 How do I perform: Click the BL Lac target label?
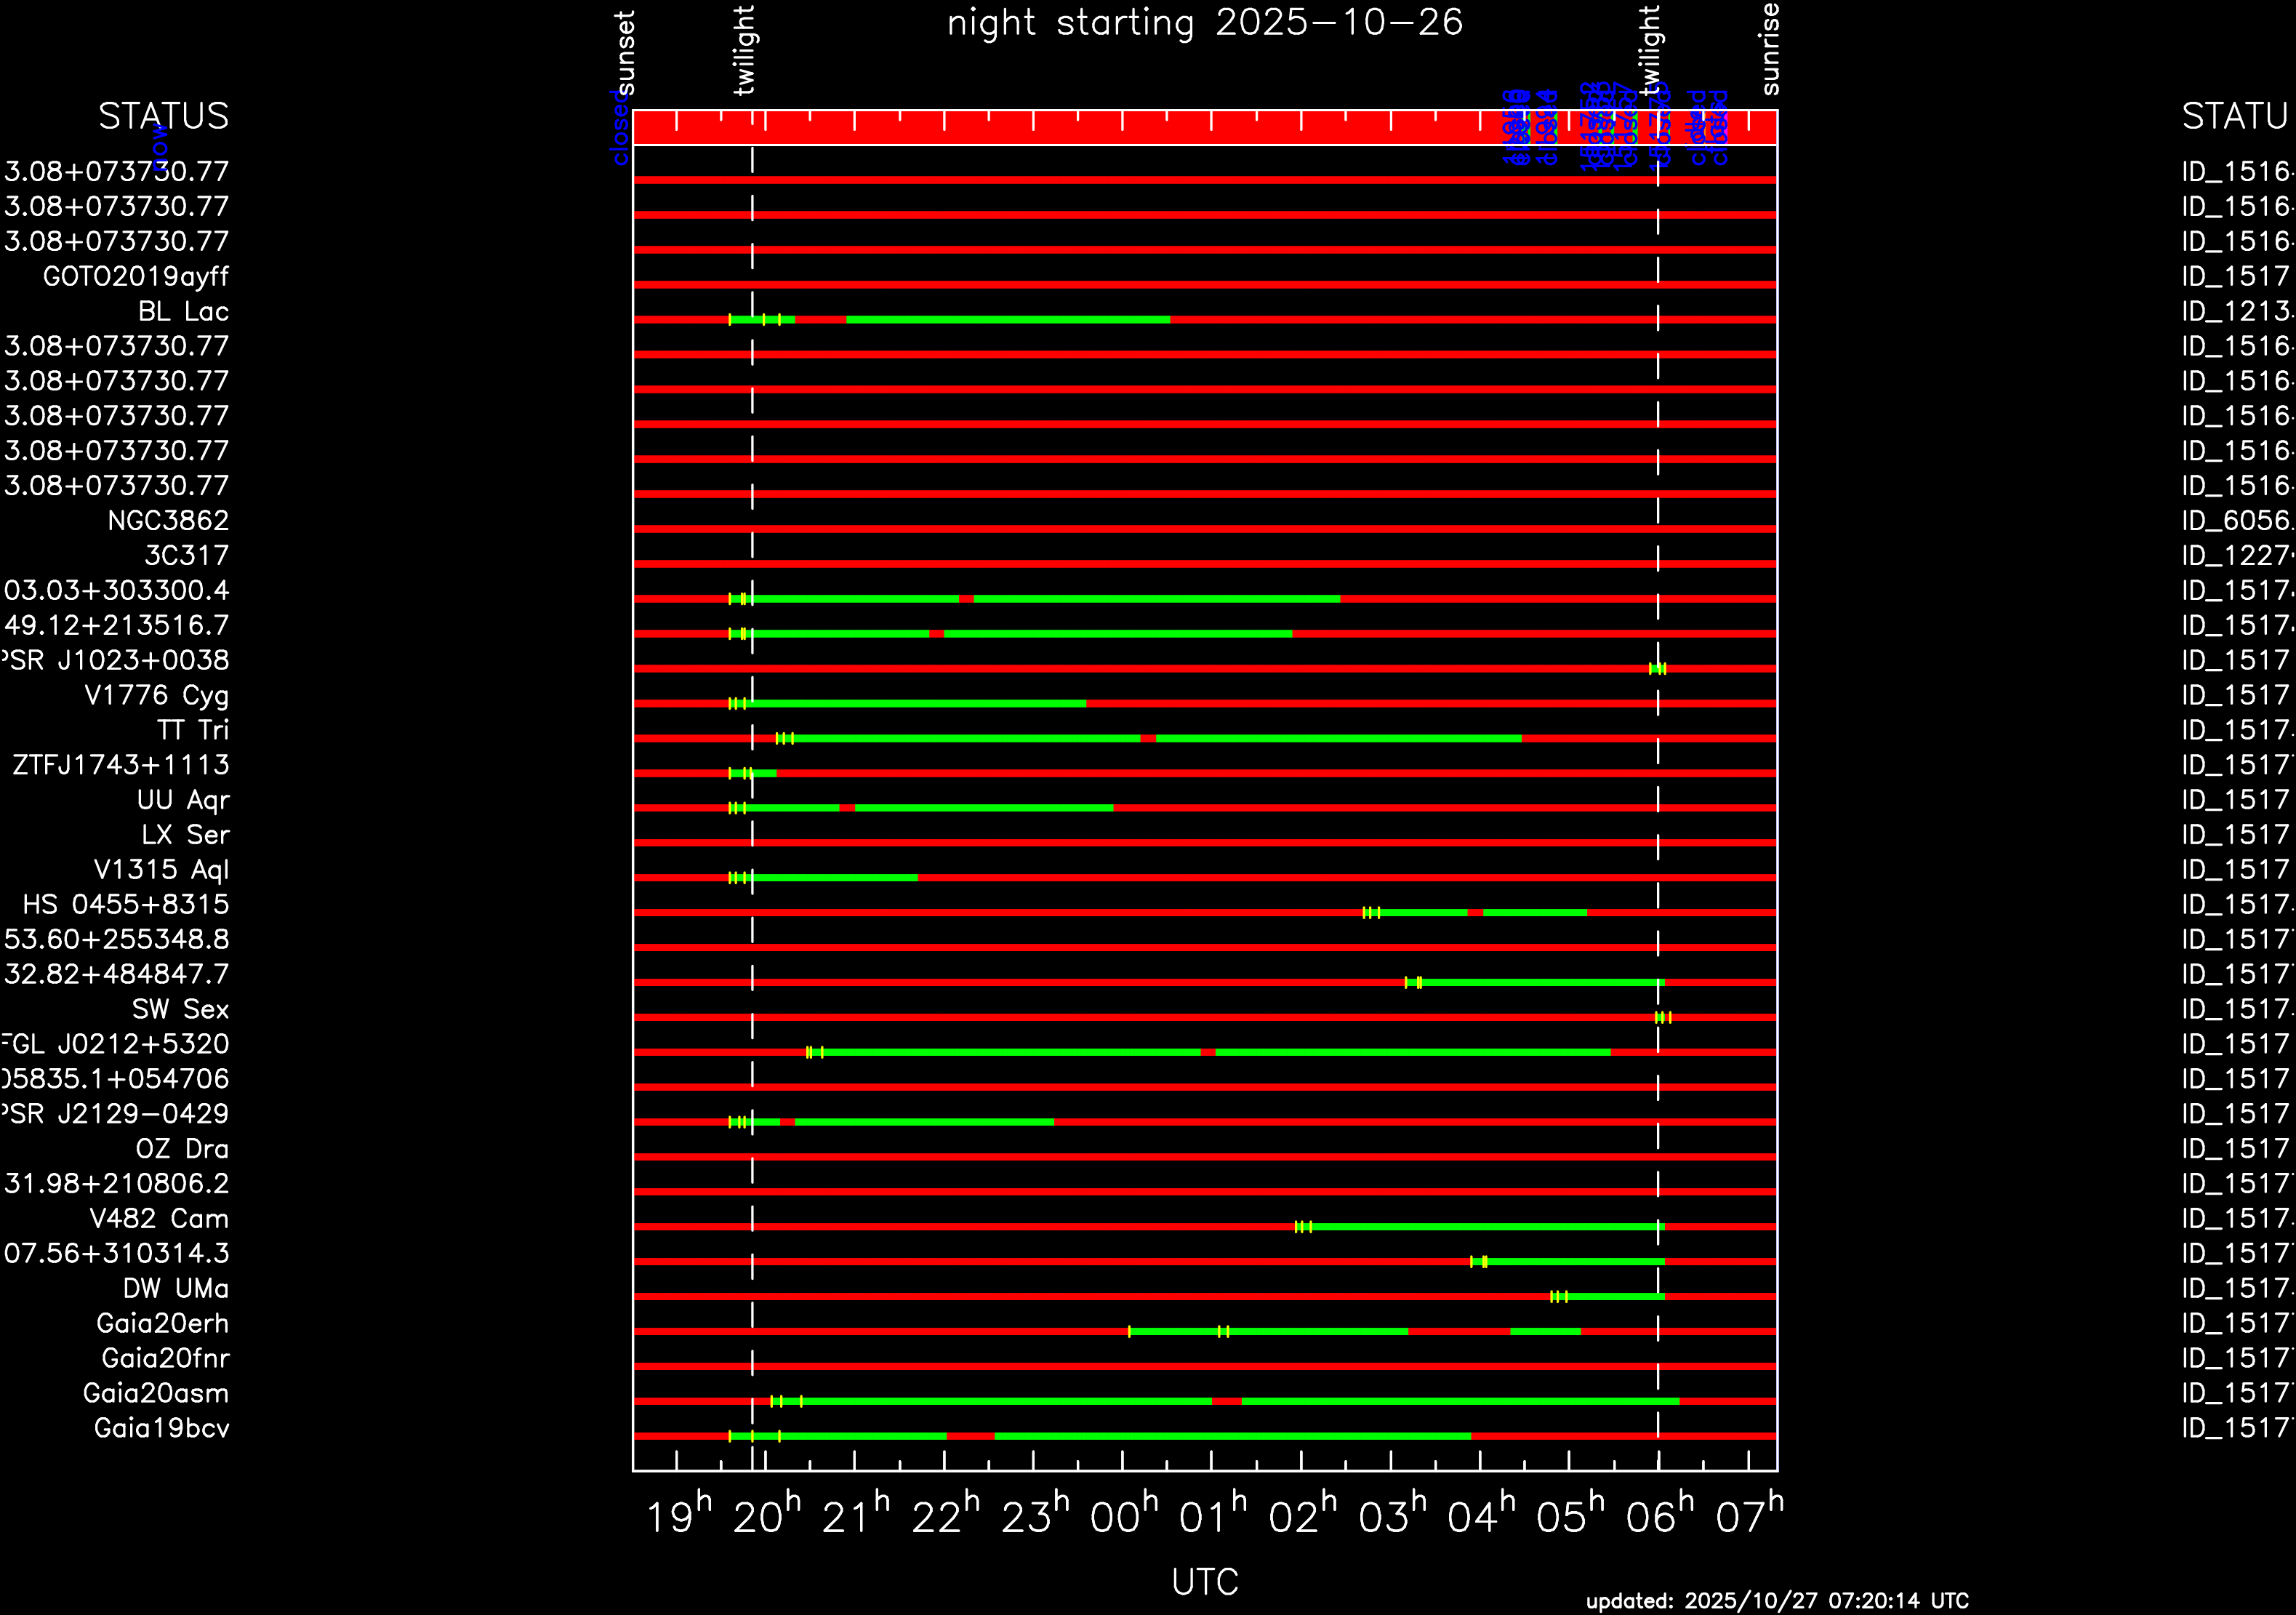(x=183, y=312)
